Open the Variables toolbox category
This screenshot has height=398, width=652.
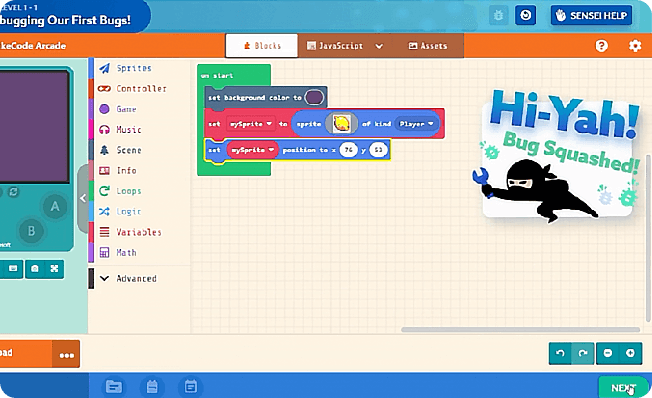[139, 232]
